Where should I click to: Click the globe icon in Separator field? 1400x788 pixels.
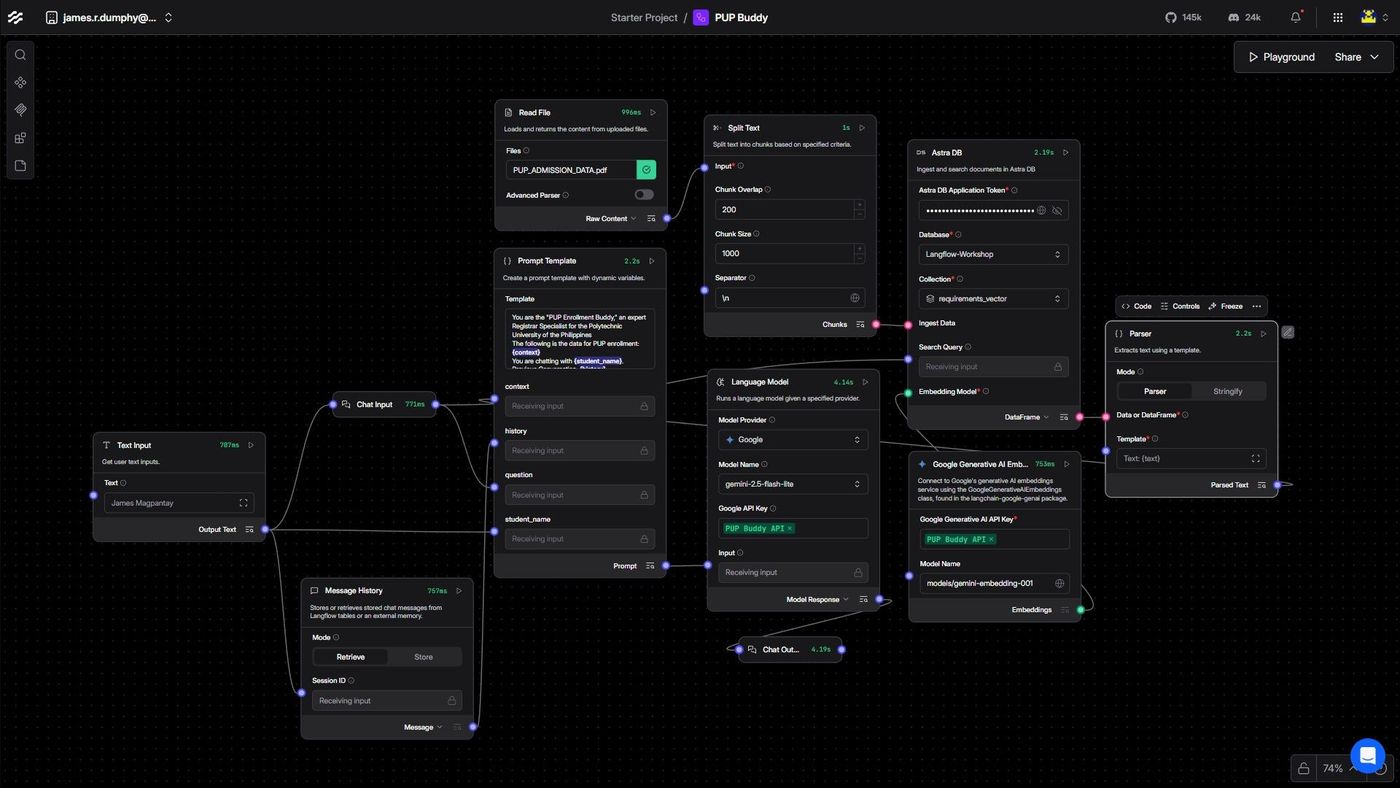pos(855,298)
